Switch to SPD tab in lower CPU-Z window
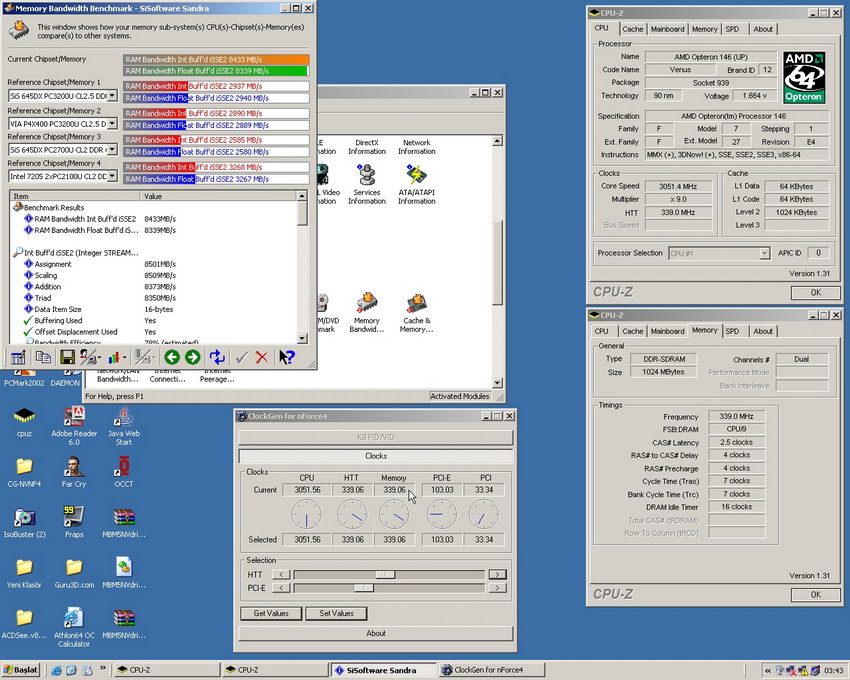Screen dimensions: 850x680 point(732,331)
